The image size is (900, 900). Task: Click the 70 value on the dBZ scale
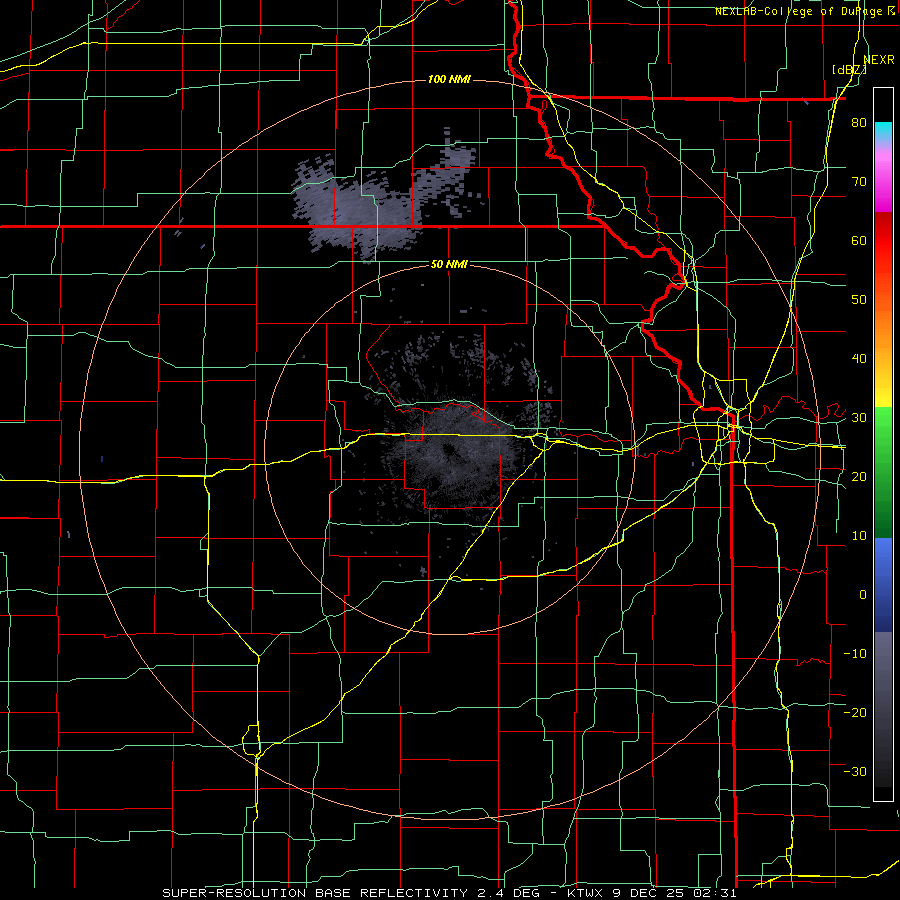pyautogui.click(x=859, y=181)
